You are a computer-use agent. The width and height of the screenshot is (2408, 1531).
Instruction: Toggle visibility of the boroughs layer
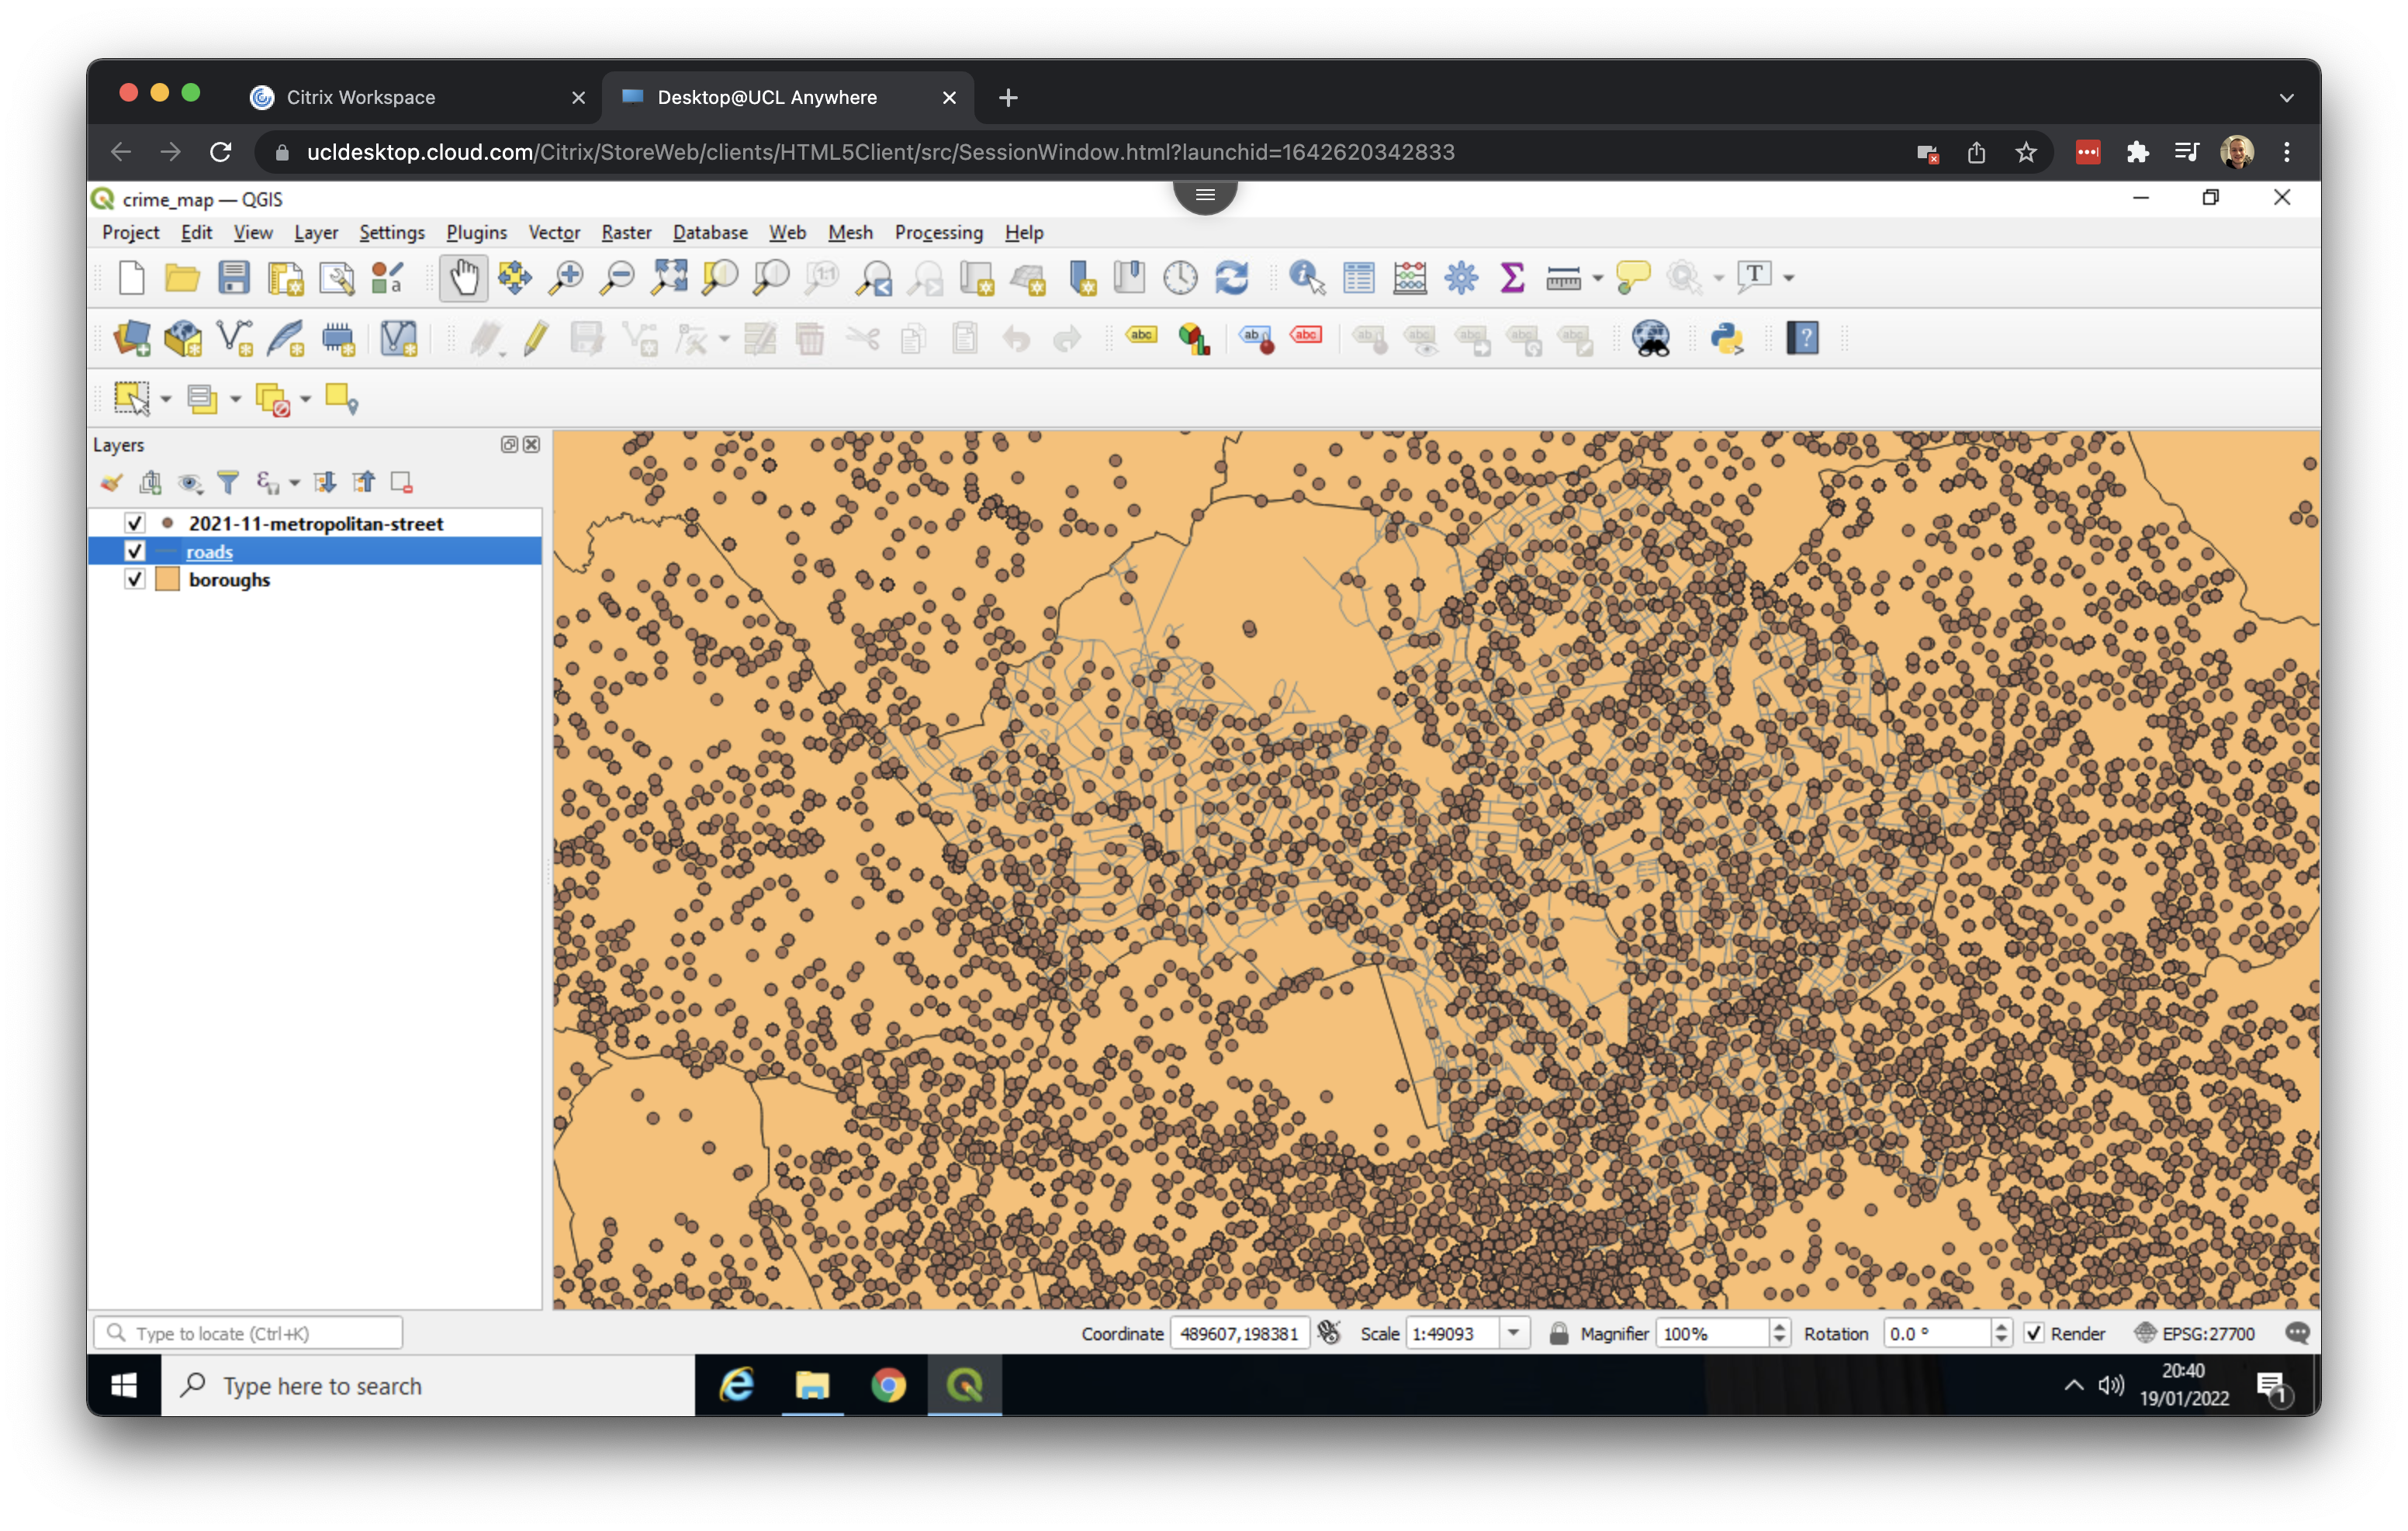click(x=135, y=579)
